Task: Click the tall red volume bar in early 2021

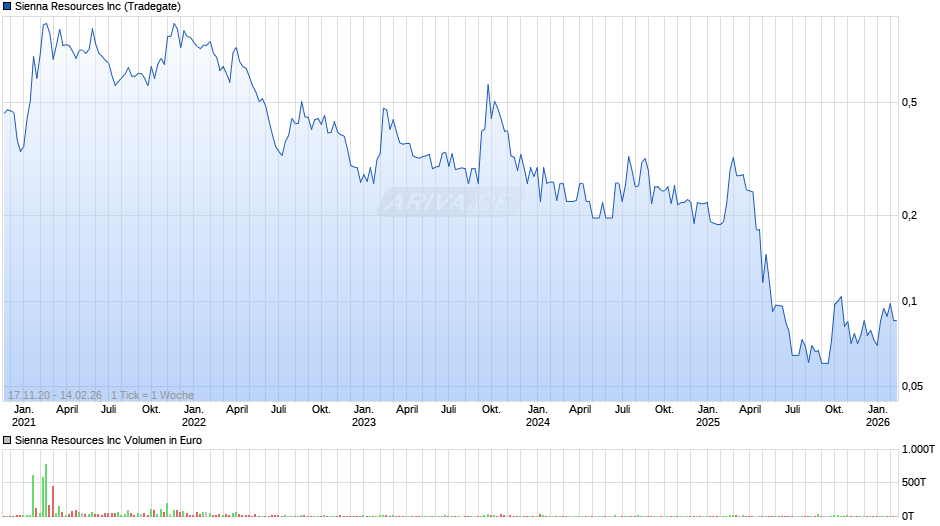Action: click(53, 501)
